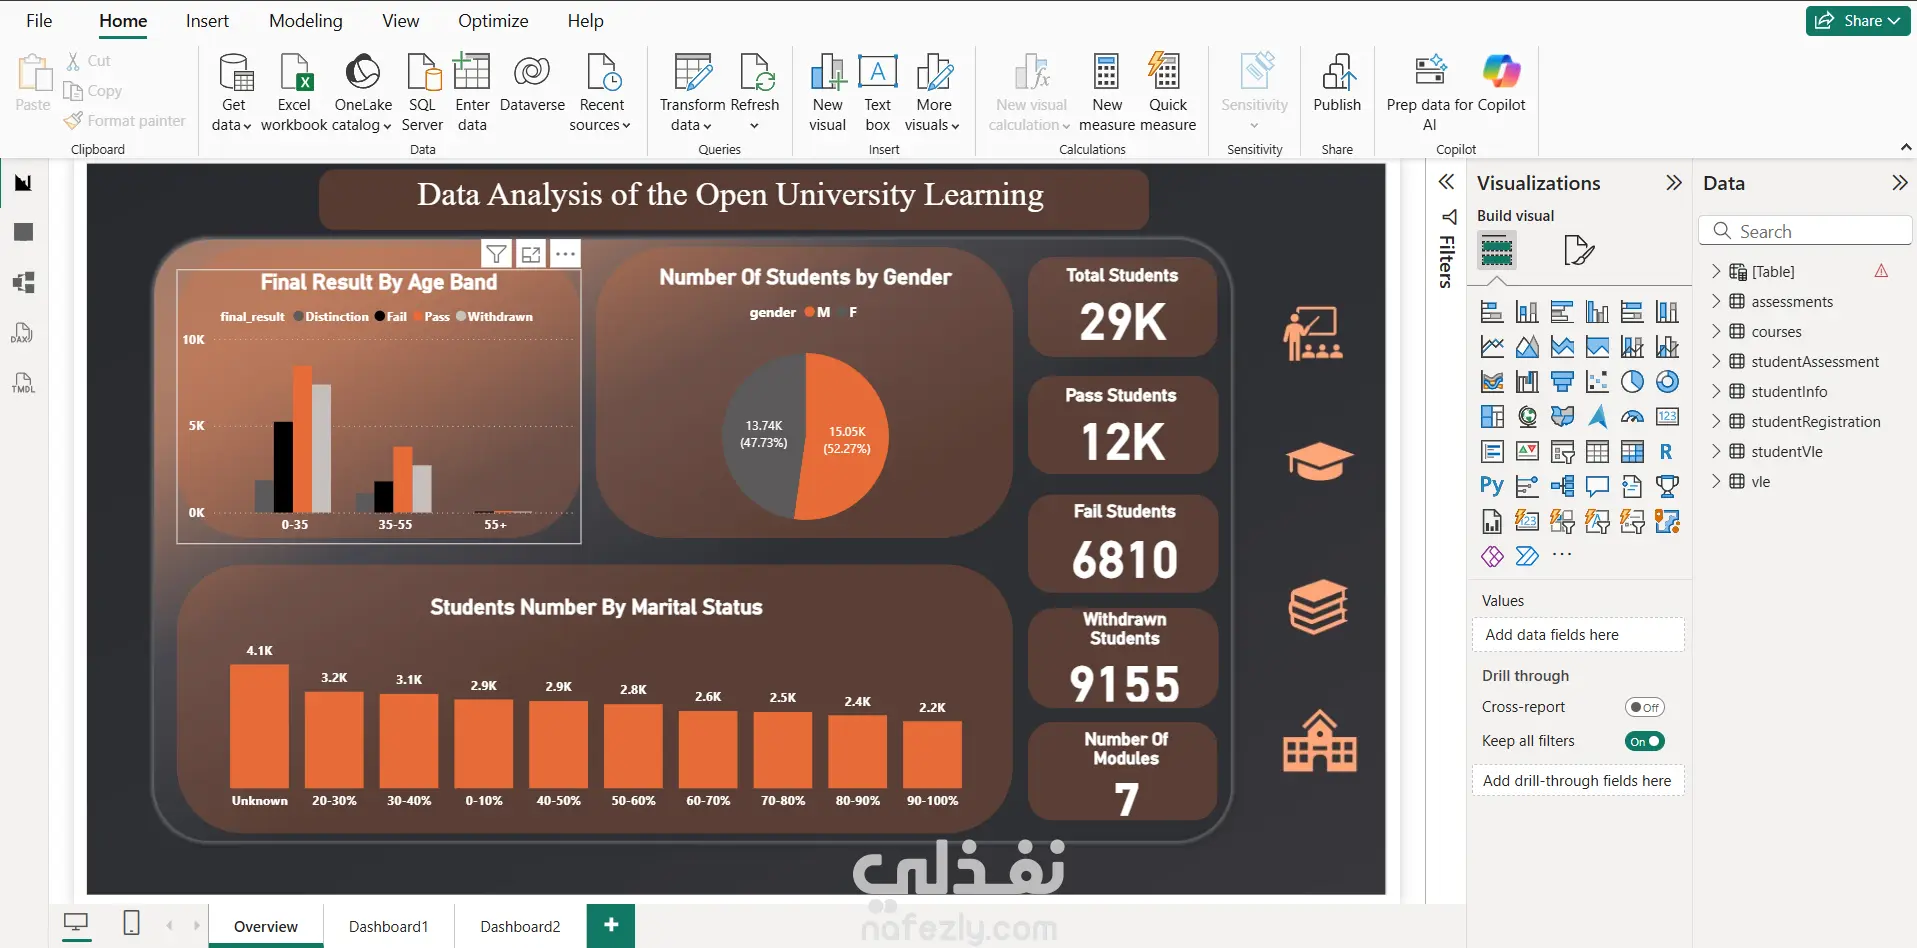Open Table view from left sidebar
Image resolution: width=1917 pixels, height=948 pixels.
[23, 232]
